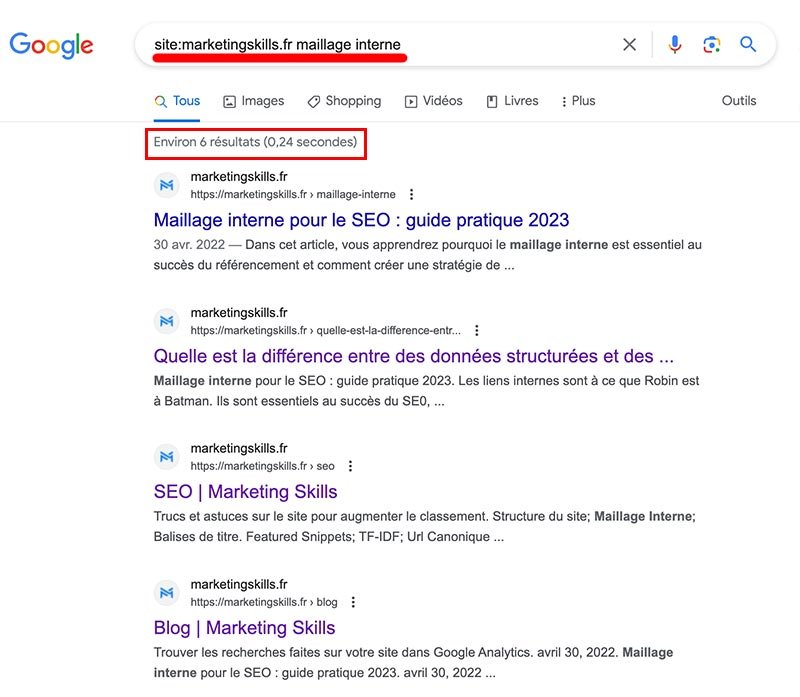
Task: Open the Outils search tools
Action: pyautogui.click(x=739, y=101)
